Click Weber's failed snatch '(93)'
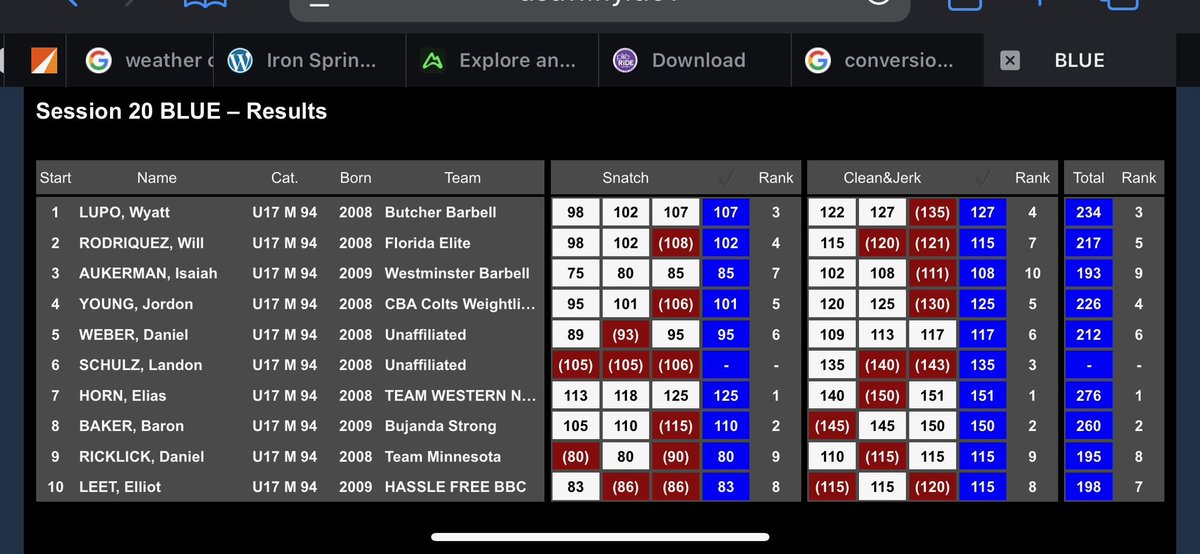Viewport: 1200px width, 554px height. (x=625, y=334)
